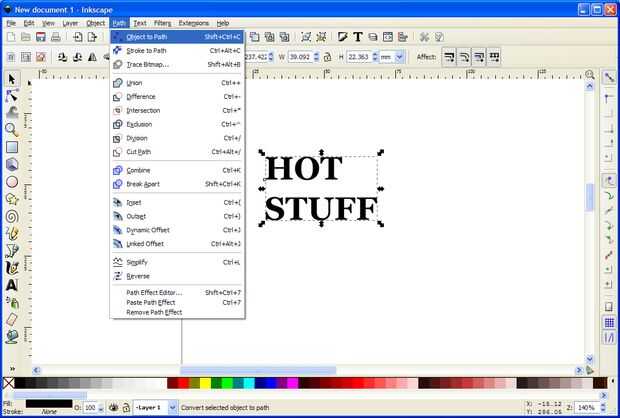Pick the yellow palette swatch
Screen dimensions: 620x418
[x=205, y=383]
